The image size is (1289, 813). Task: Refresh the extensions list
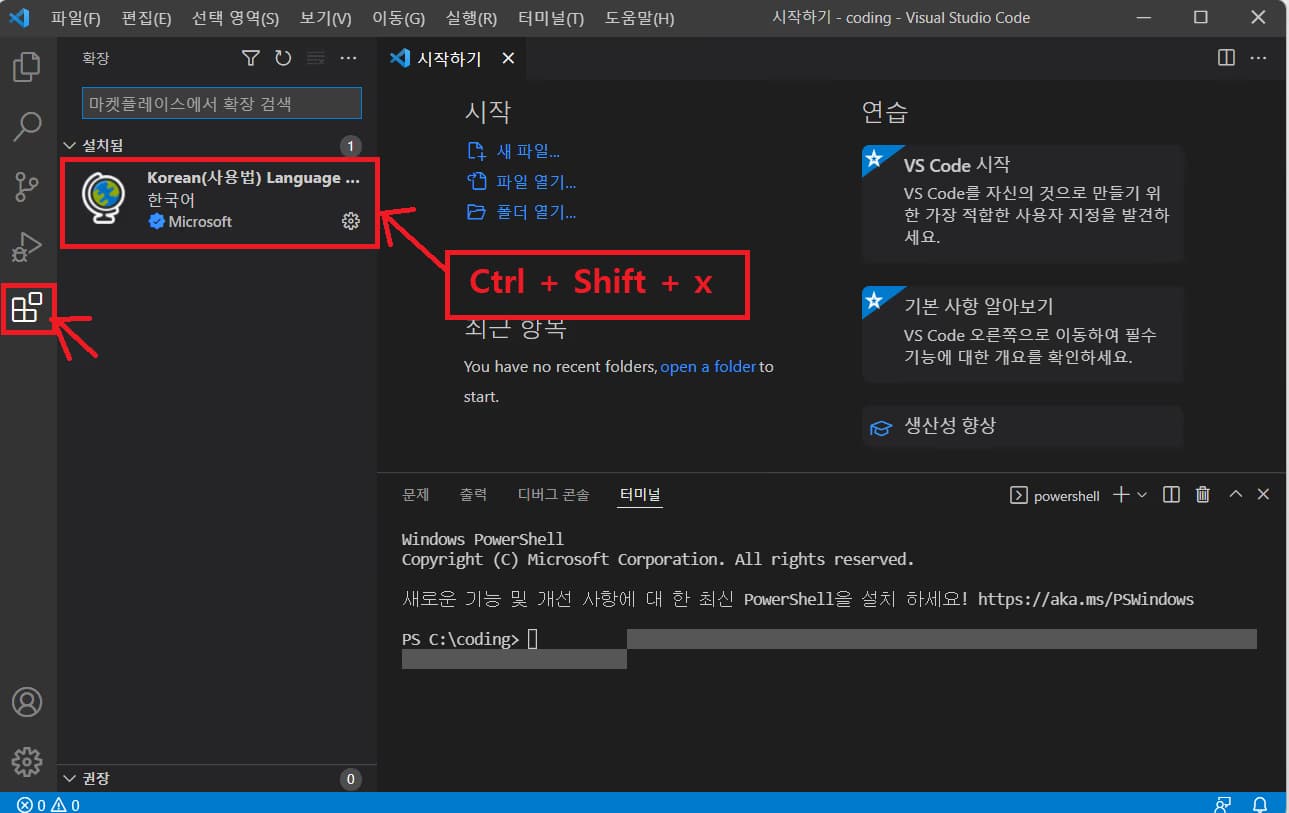pyautogui.click(x=283, y=58)
